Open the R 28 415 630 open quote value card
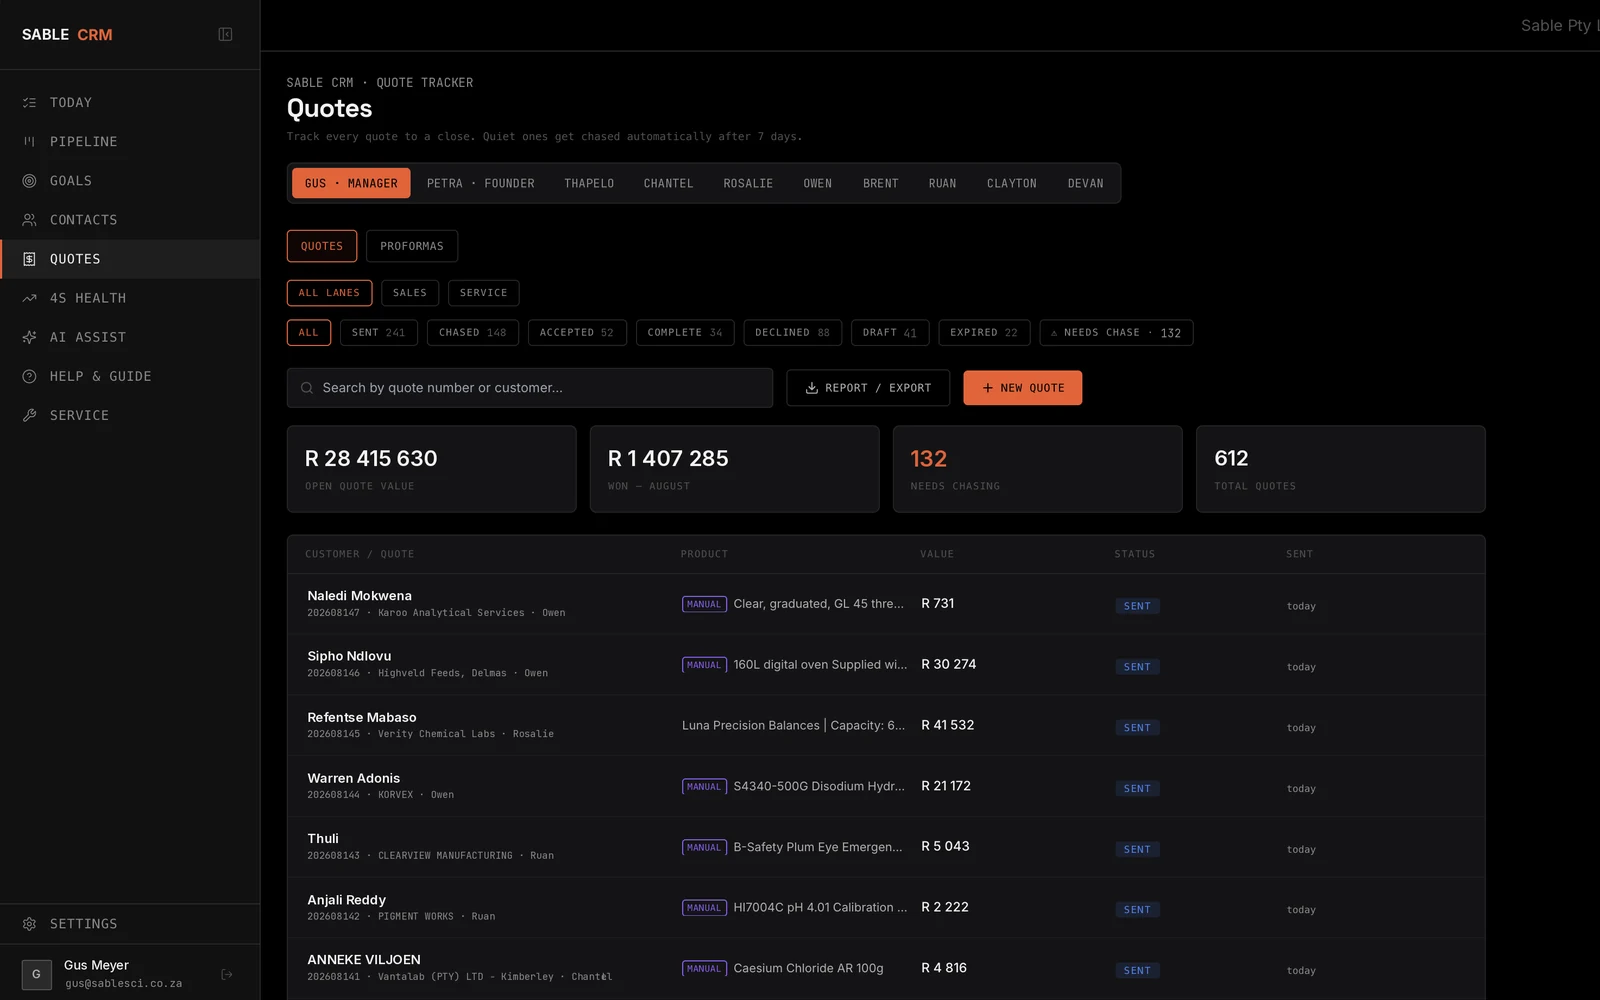1600x1000 pixels. tap(432, 469)
